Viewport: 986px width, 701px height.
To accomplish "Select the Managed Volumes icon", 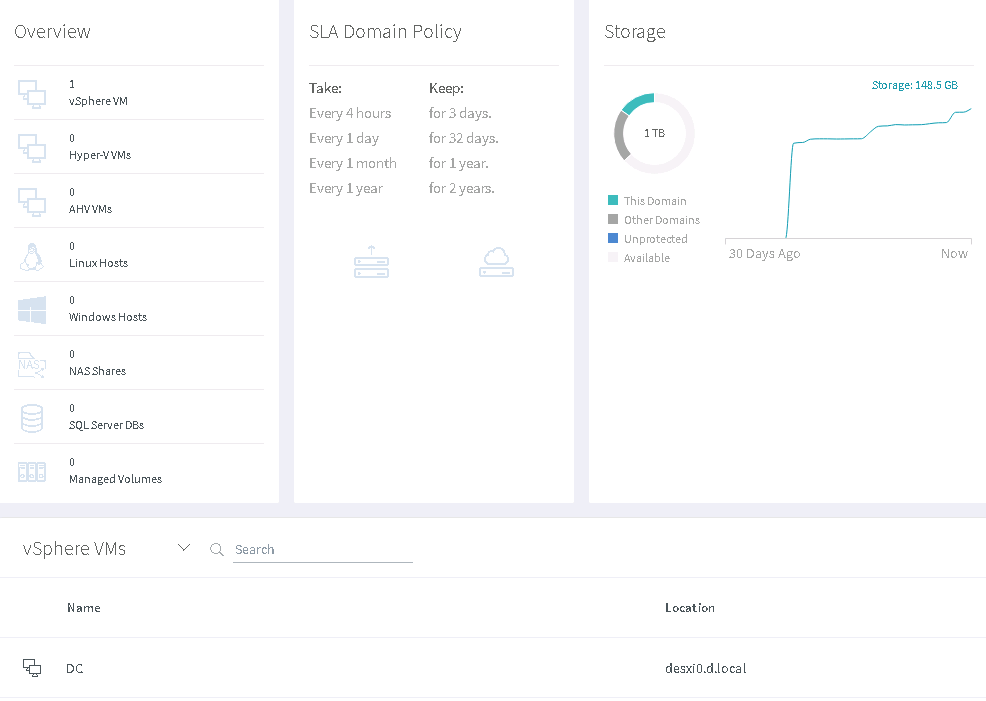I will [x=32, y=472].
